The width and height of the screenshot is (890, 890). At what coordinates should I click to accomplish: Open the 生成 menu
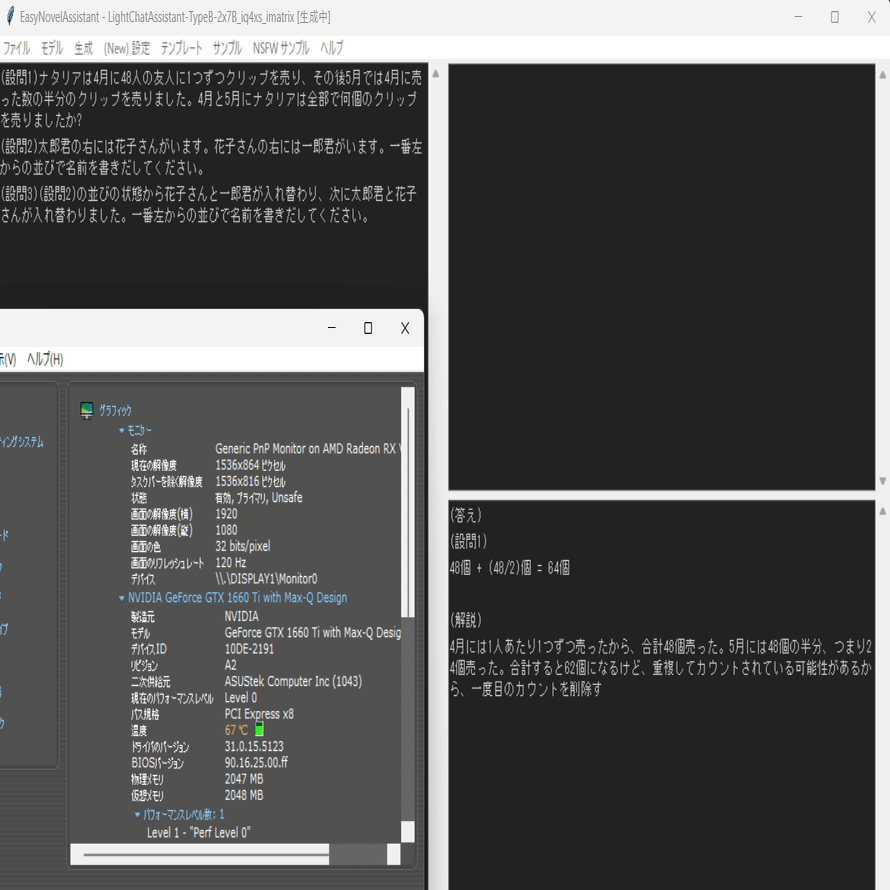[x=83, y=48]
